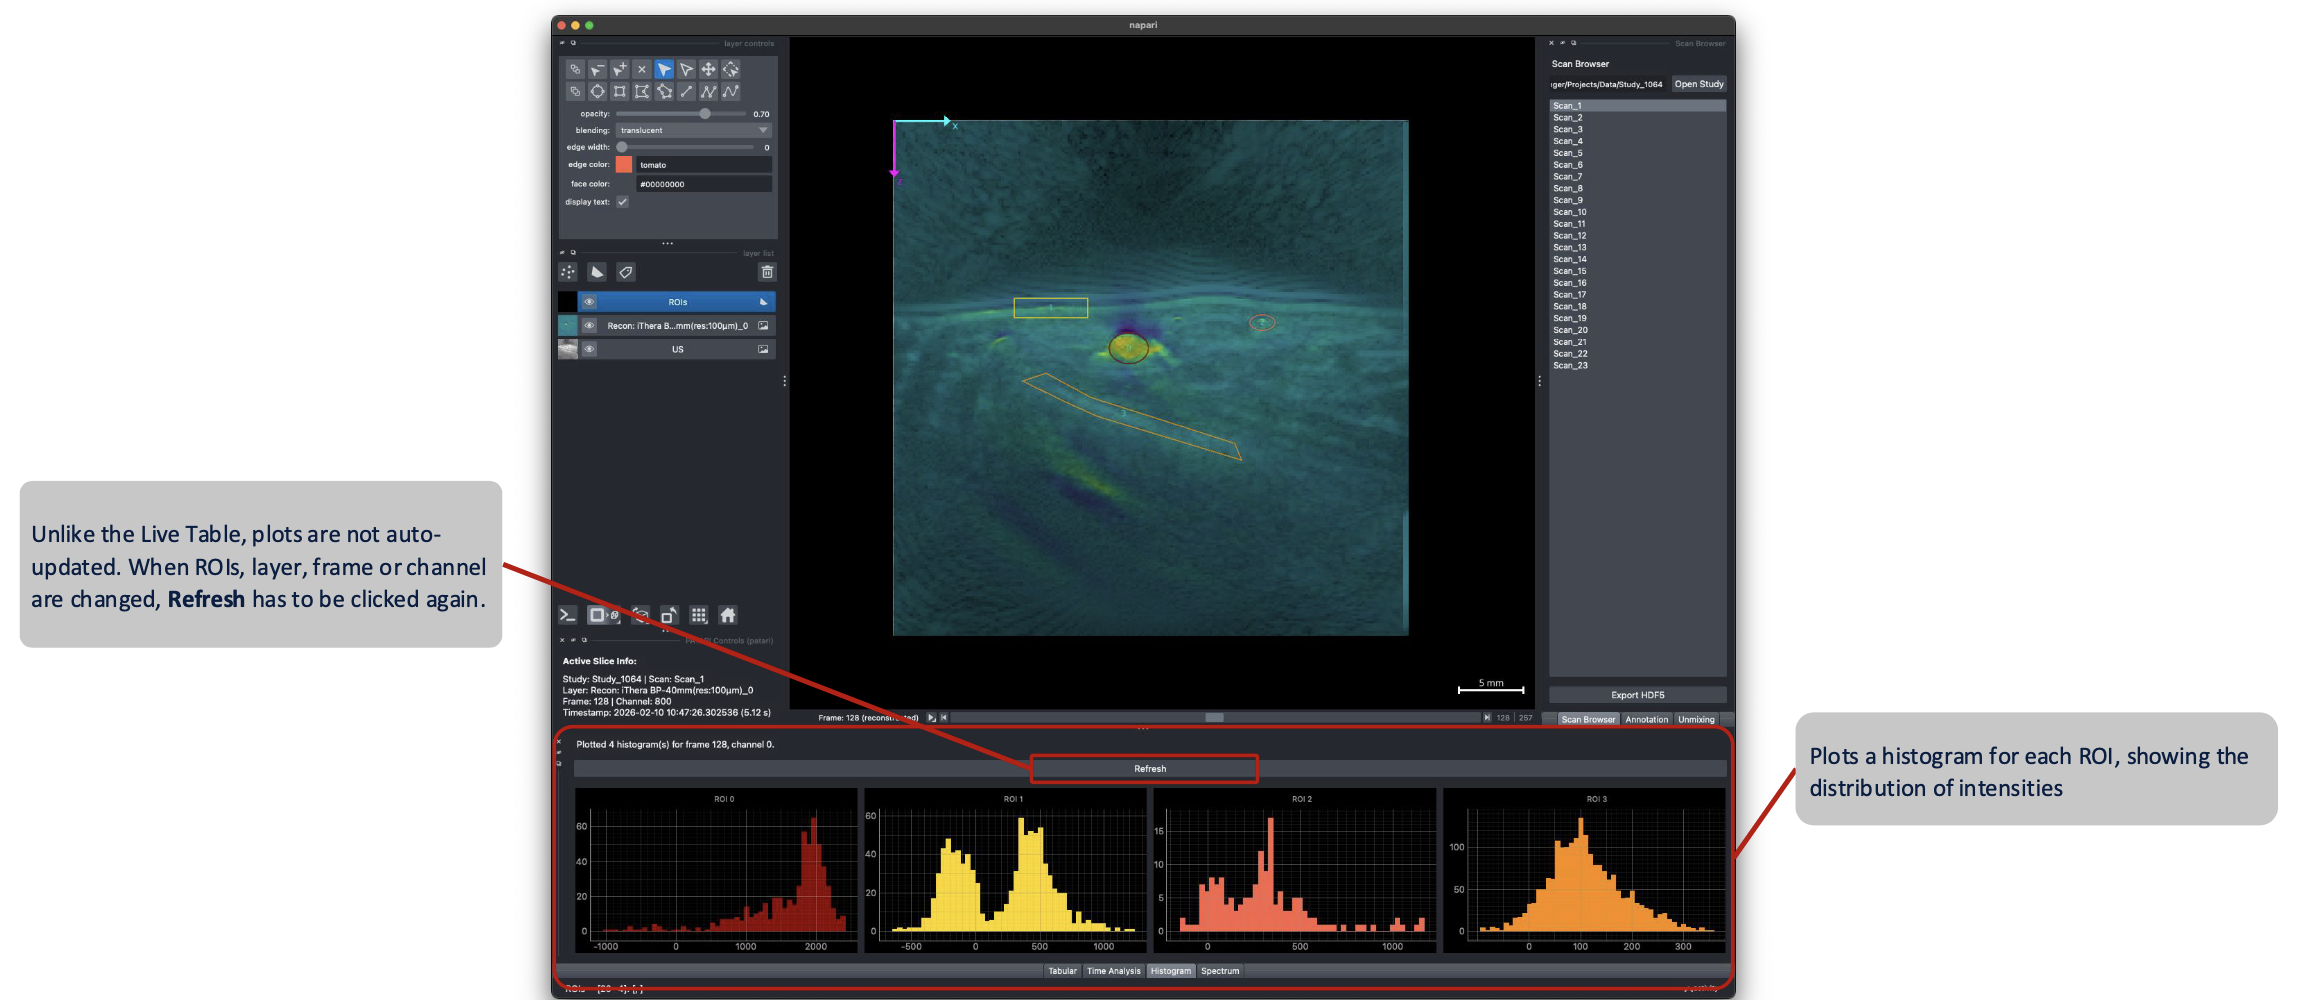The image size is (2306, 1000).
Task: Select the line drawing tool
Action: (x=686, y=91)
